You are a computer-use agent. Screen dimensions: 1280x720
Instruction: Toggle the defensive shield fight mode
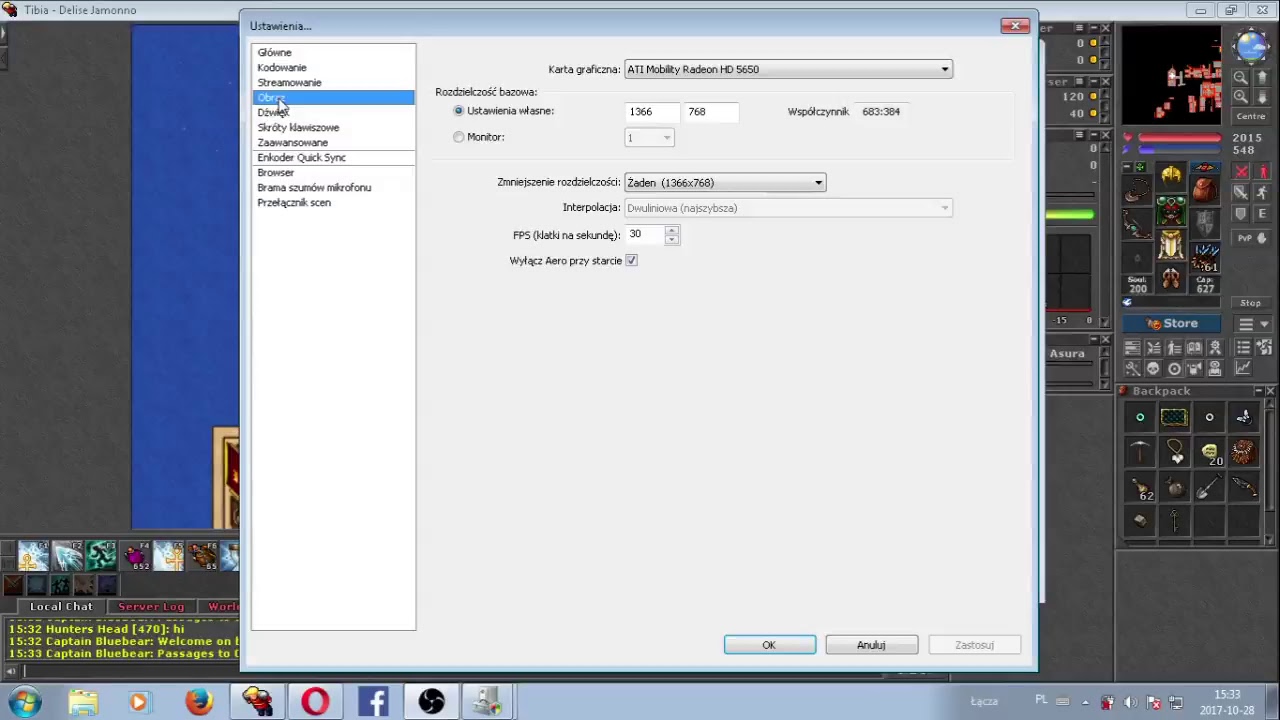coord(1241,214)
